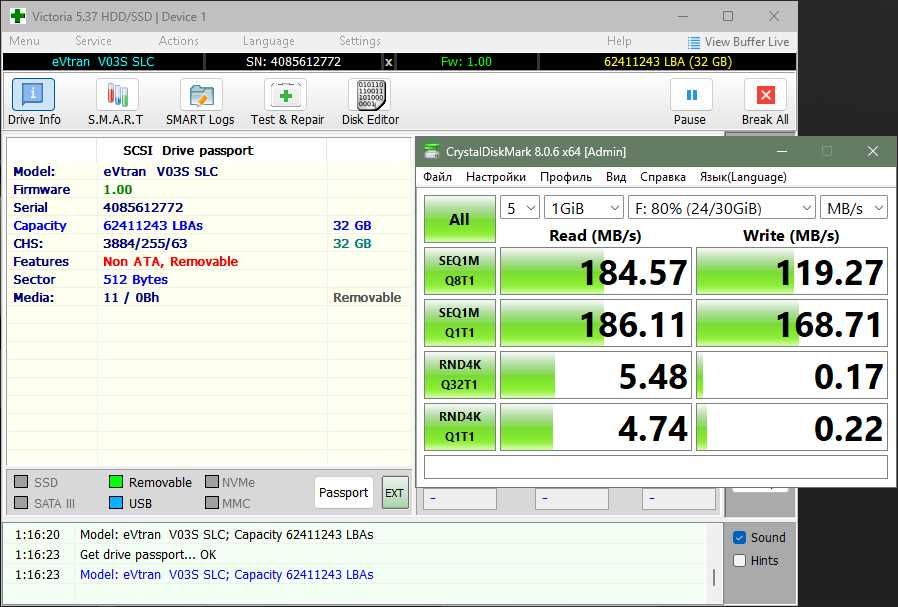Click the empty CrystalDiskMark comment field

click(x=656, y=467)
